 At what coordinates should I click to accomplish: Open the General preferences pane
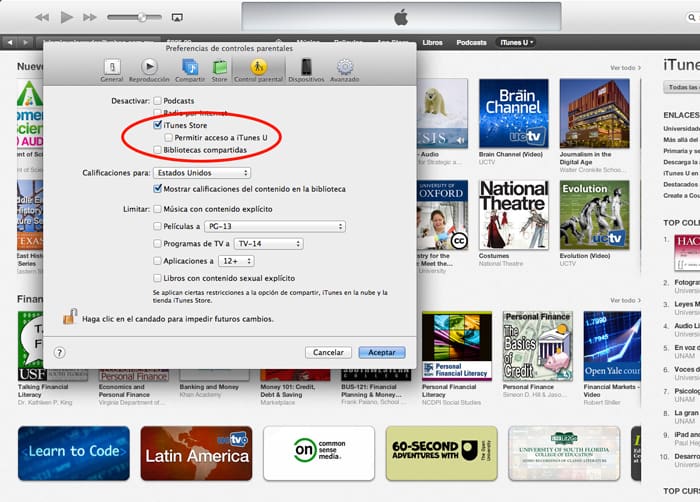point(112,71)
